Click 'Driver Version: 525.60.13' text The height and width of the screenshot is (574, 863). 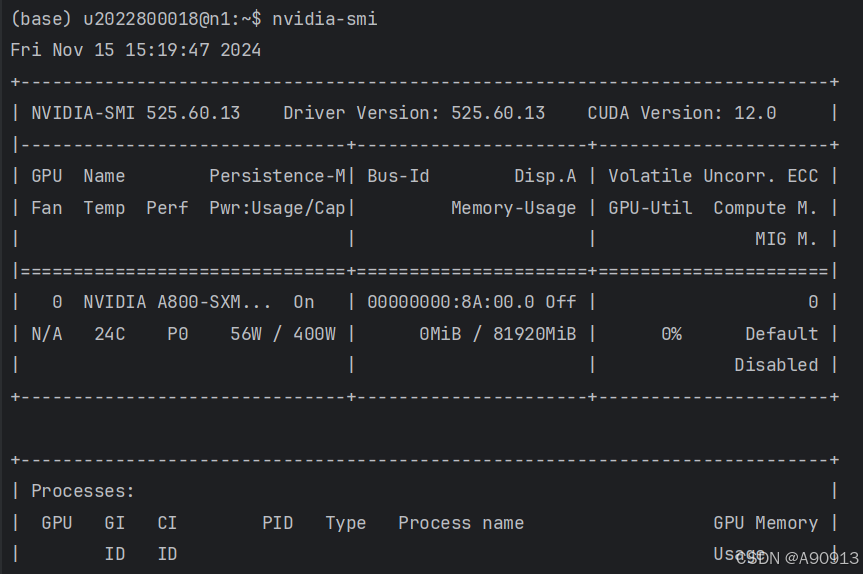414,113
